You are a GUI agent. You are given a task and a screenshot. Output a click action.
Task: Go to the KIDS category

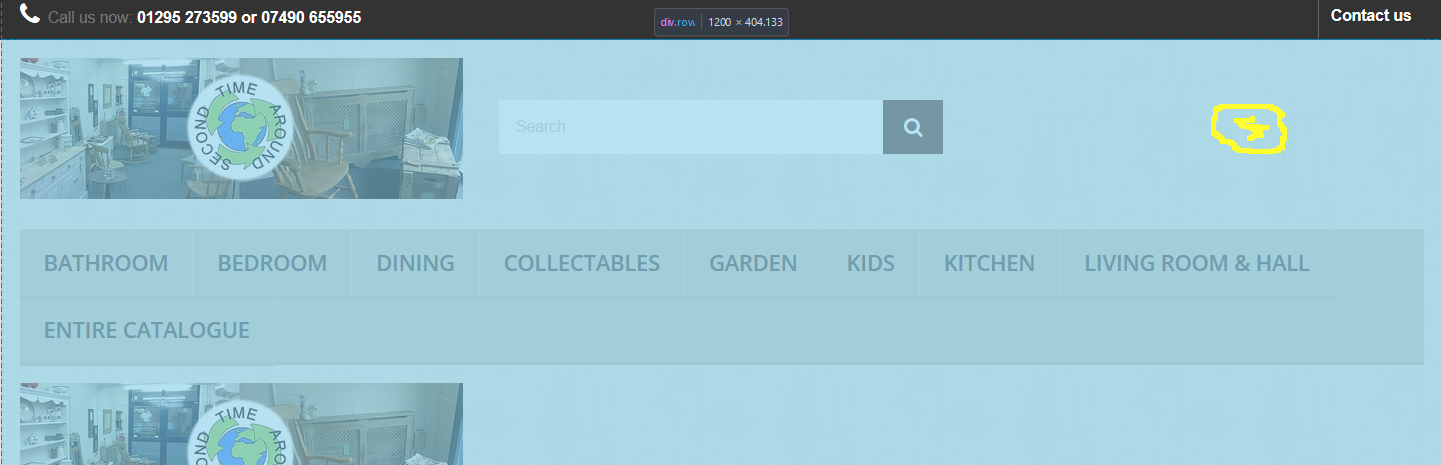[871, 263]
